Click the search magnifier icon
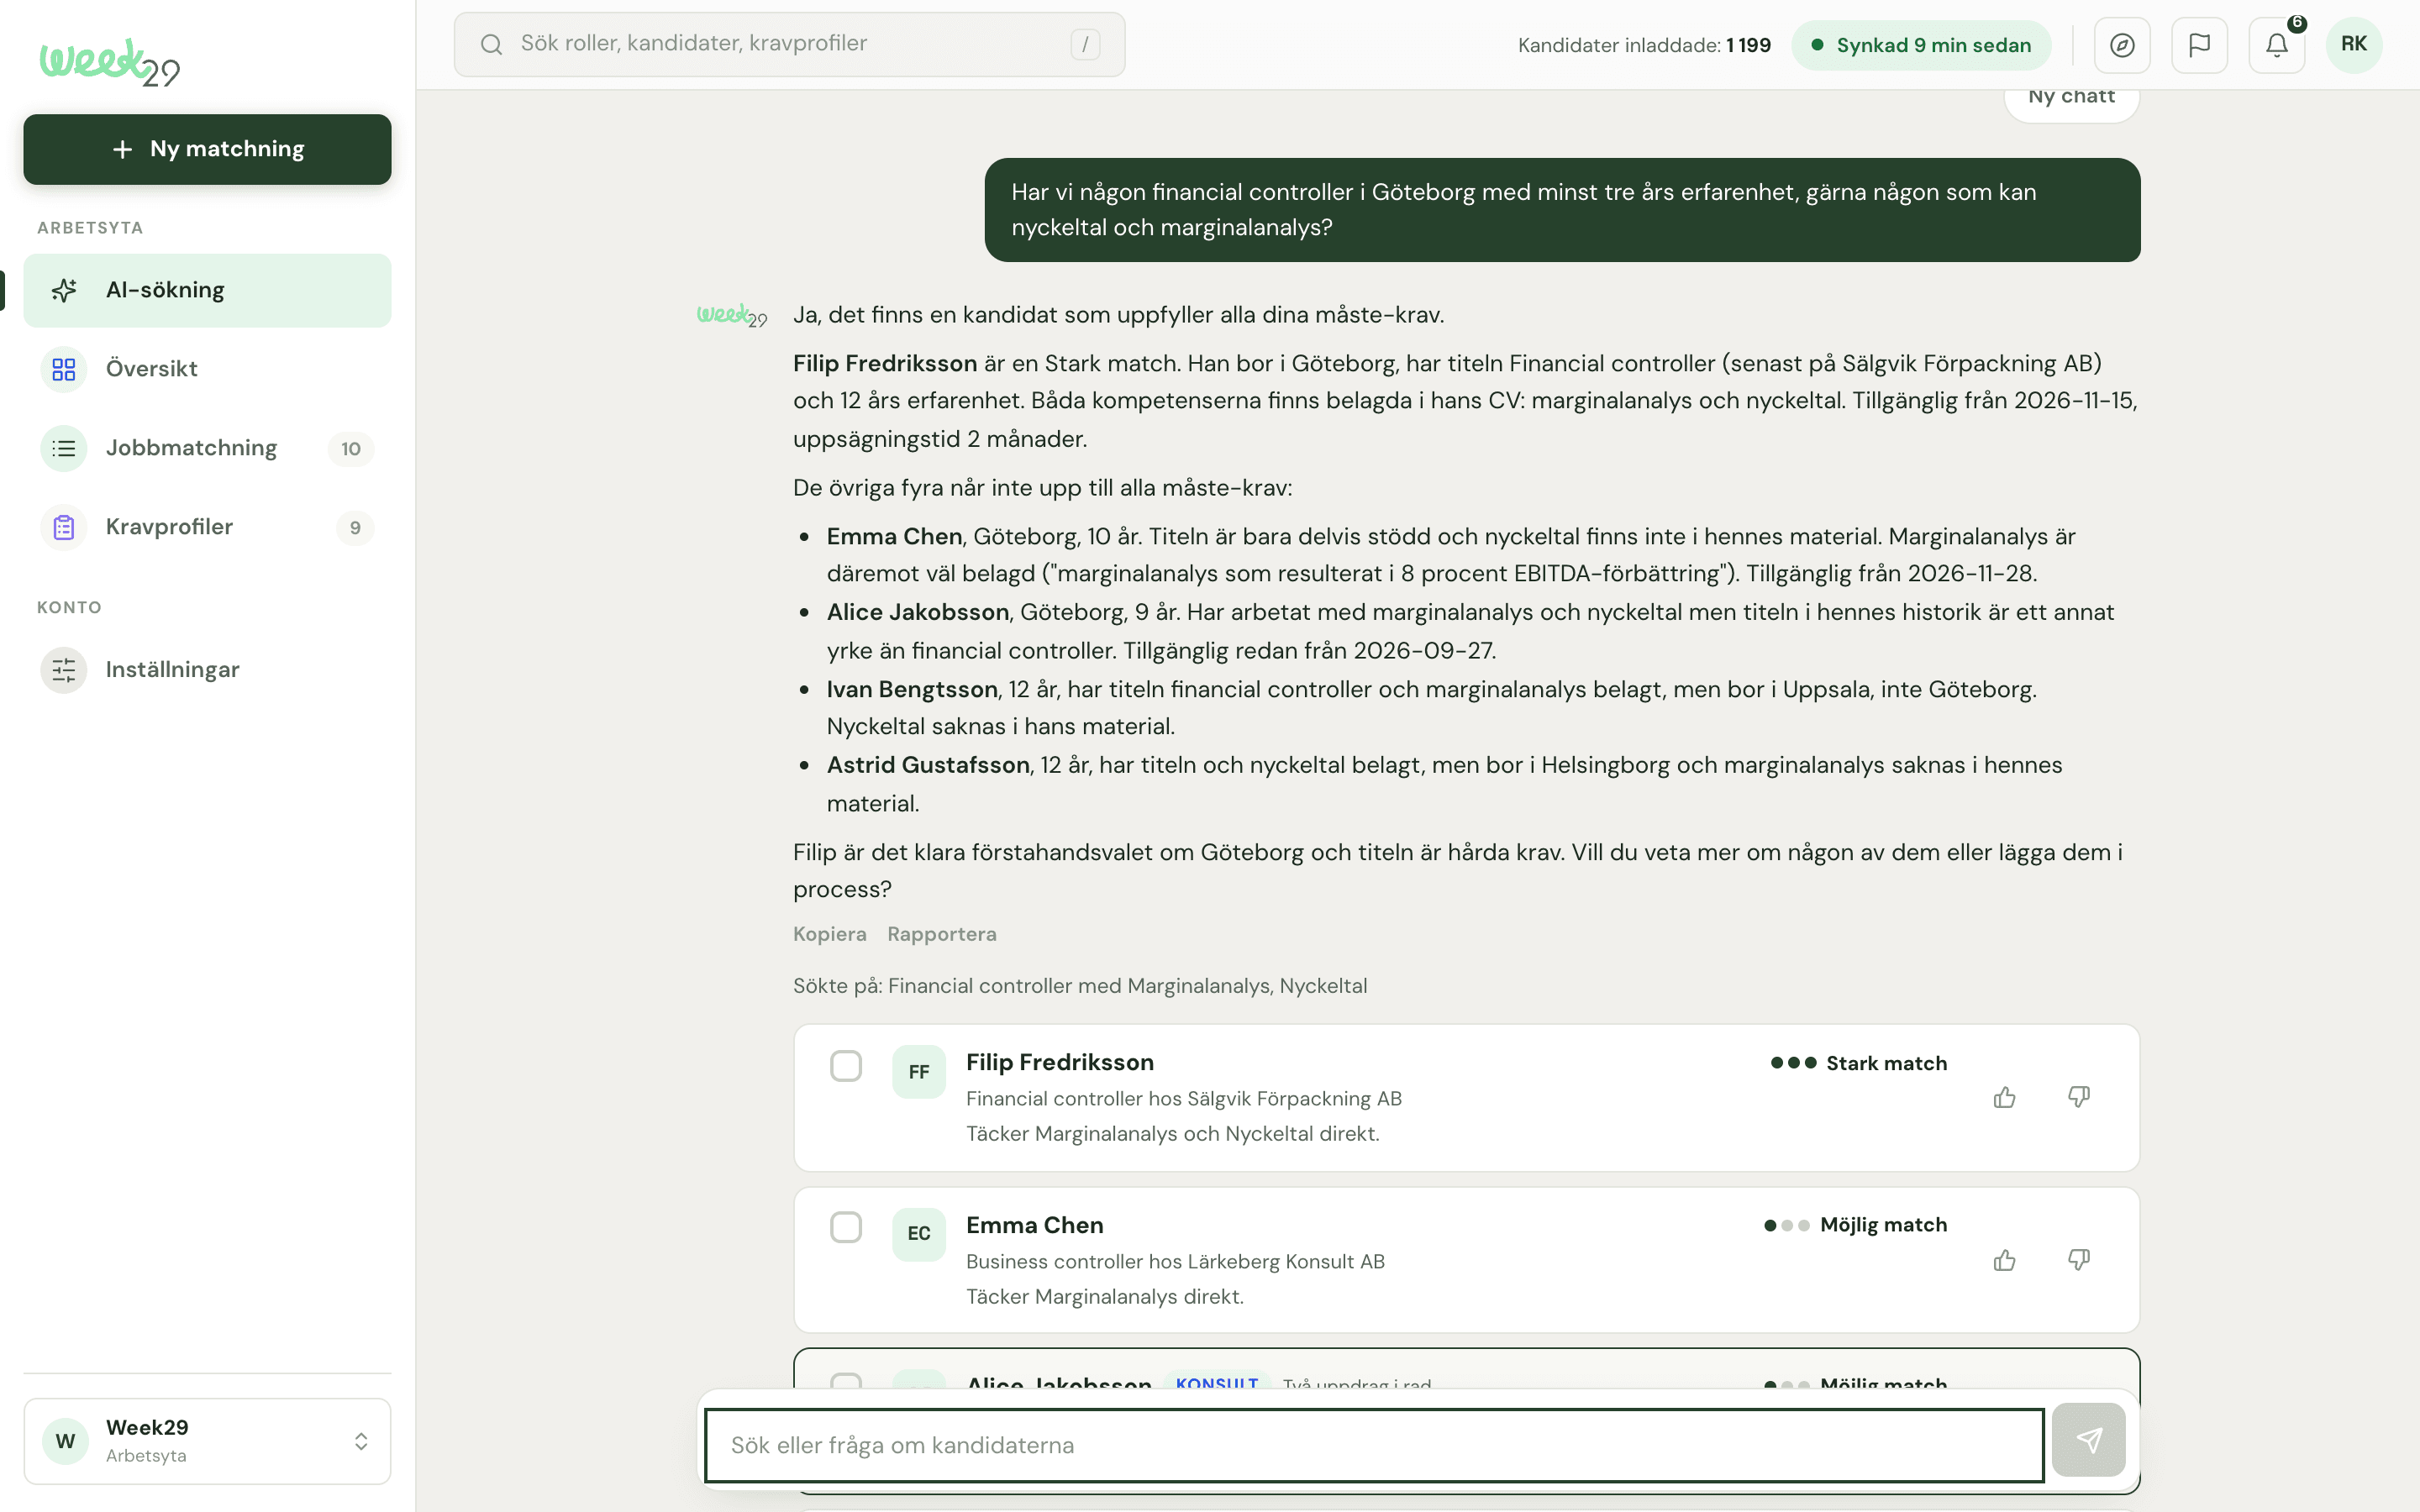 tap(491, 44)
